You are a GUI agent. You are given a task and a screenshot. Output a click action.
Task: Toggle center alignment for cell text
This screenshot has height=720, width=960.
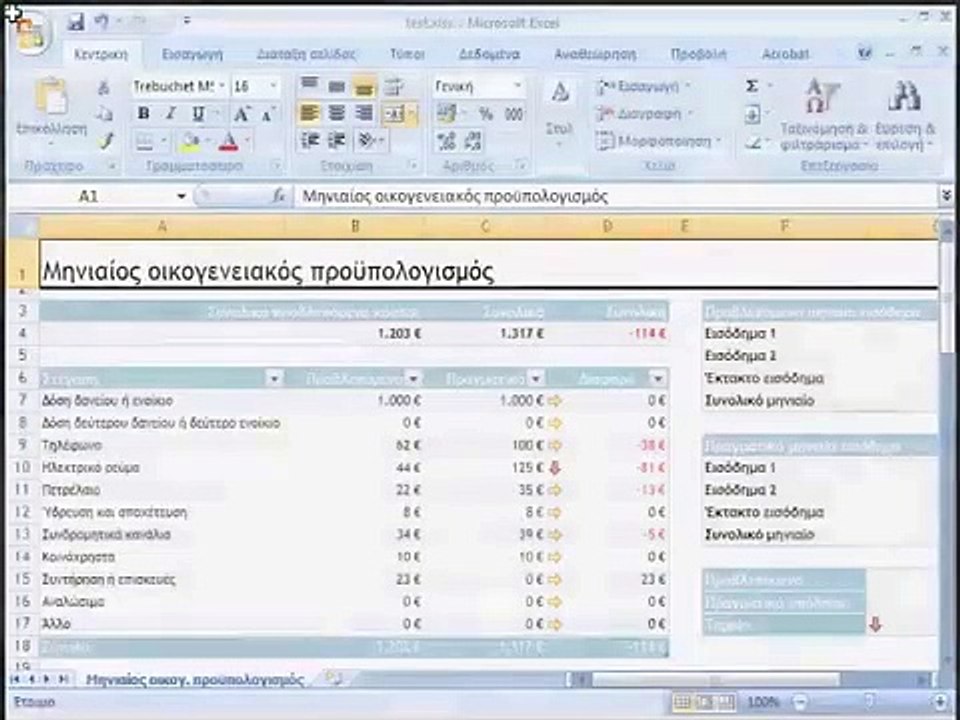(x=337, y=113)
